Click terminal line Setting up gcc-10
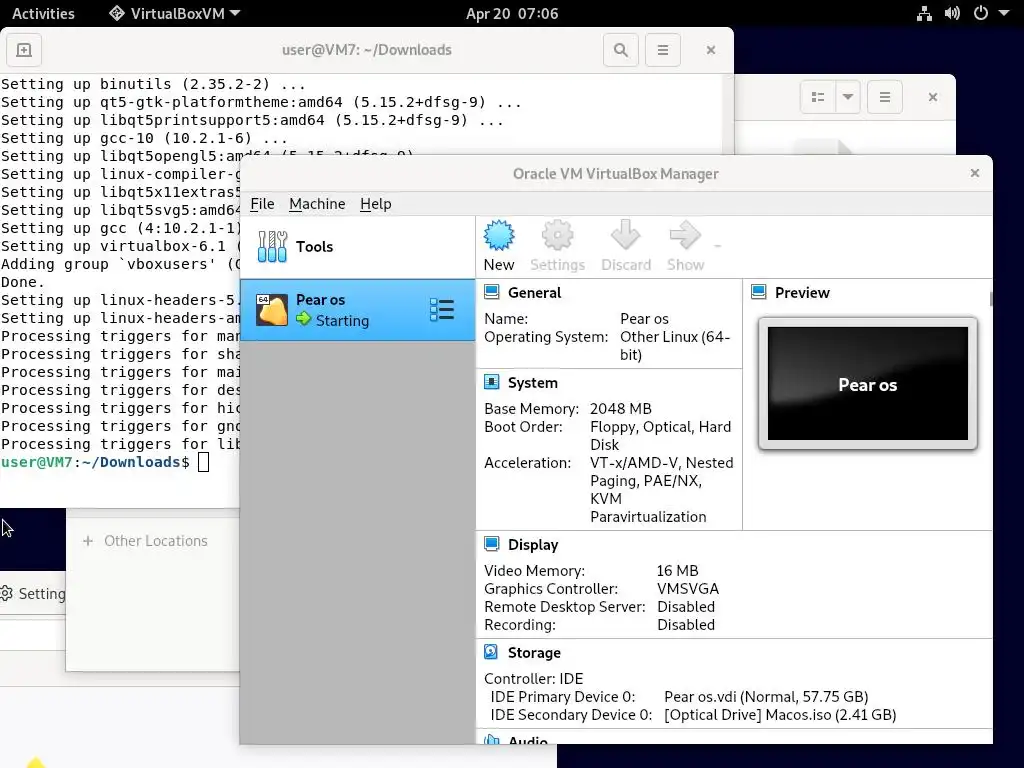This screenshot has height=768, width=1024. (x=144, y=138)
